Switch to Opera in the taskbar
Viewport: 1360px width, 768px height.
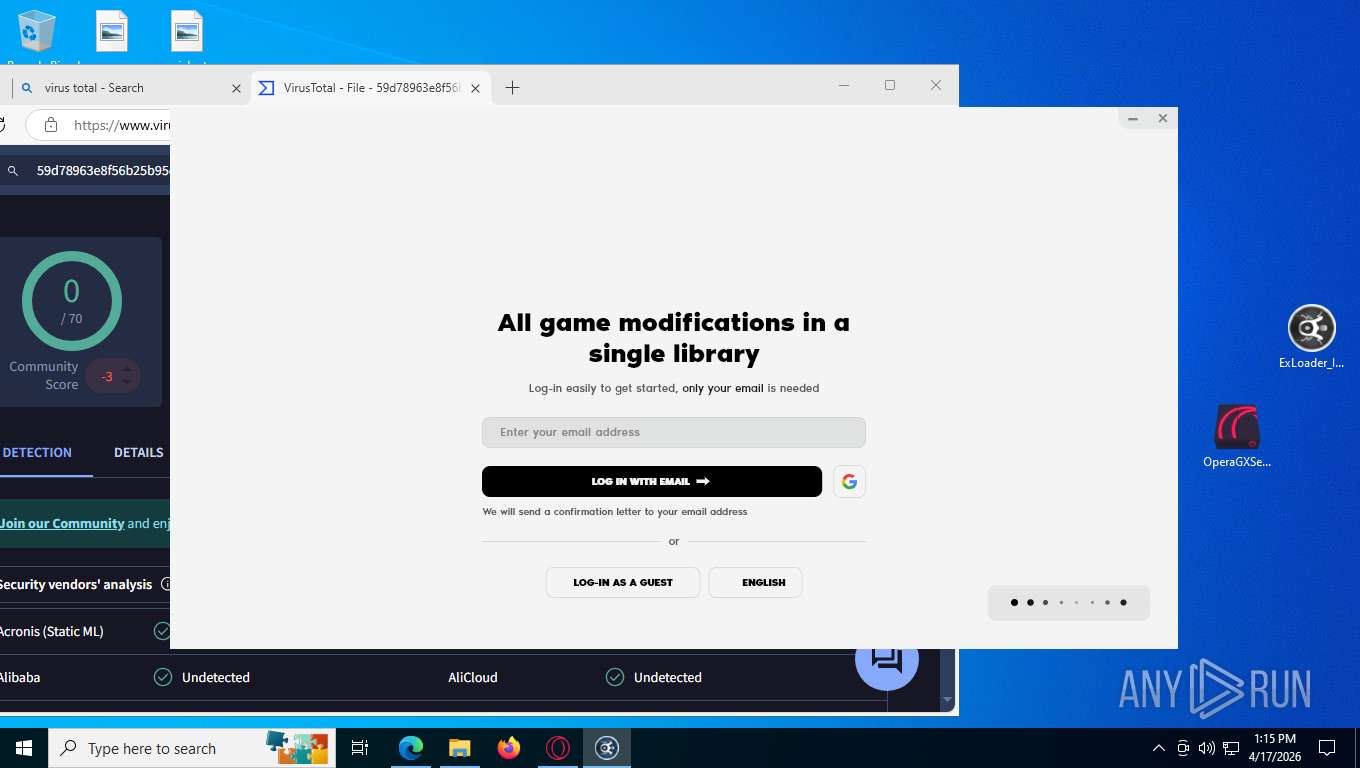coord(558,748)
